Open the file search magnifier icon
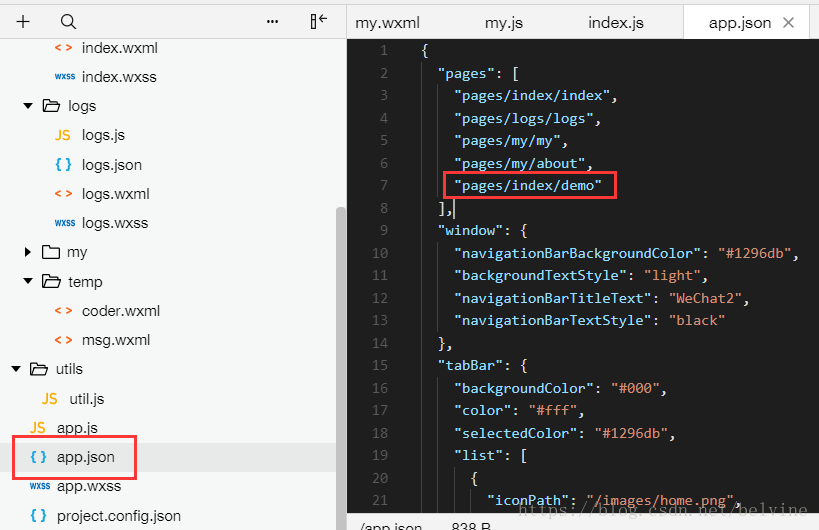This screenshot has width=819, height=530. click(x=68, y=21)
